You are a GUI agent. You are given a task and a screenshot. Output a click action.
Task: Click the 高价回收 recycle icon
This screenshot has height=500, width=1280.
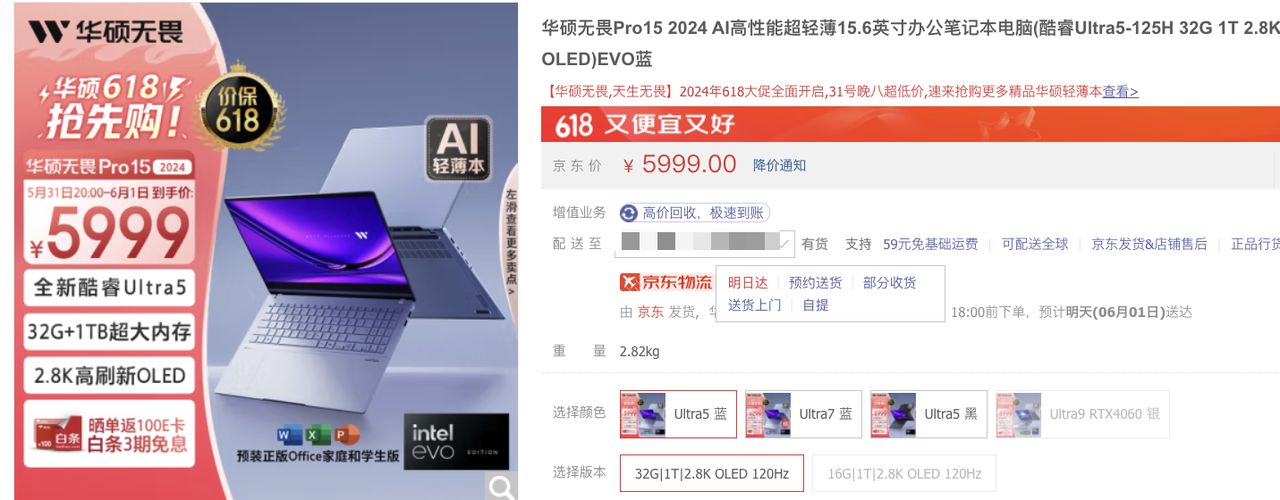click(x=629, y=213)
